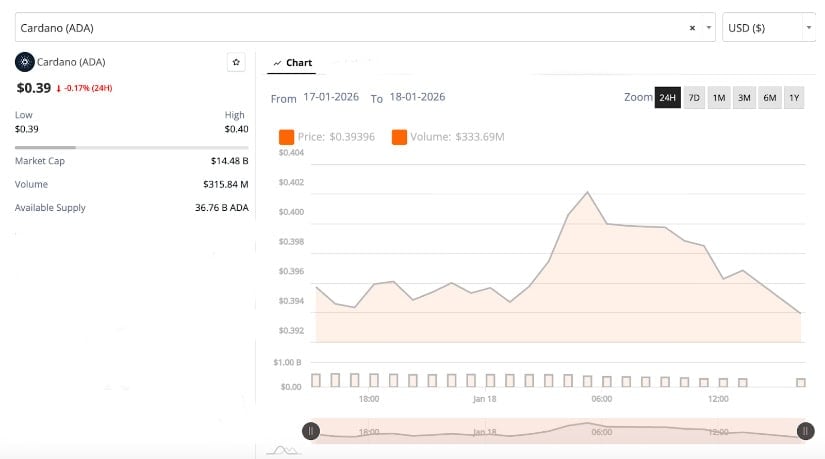Screen dimensions: 825x459
Task: Click the red down arrow beside -0.17%
Action: pyautogui.click(x=59, y=88)
